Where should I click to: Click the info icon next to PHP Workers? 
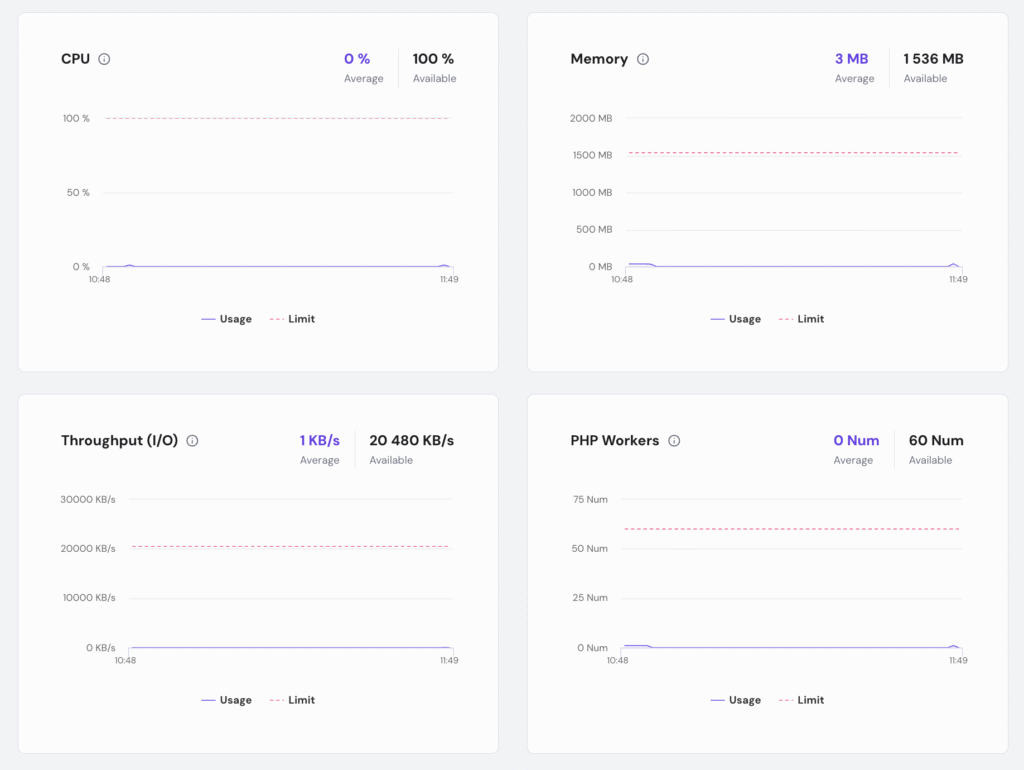tap(675, 440)
